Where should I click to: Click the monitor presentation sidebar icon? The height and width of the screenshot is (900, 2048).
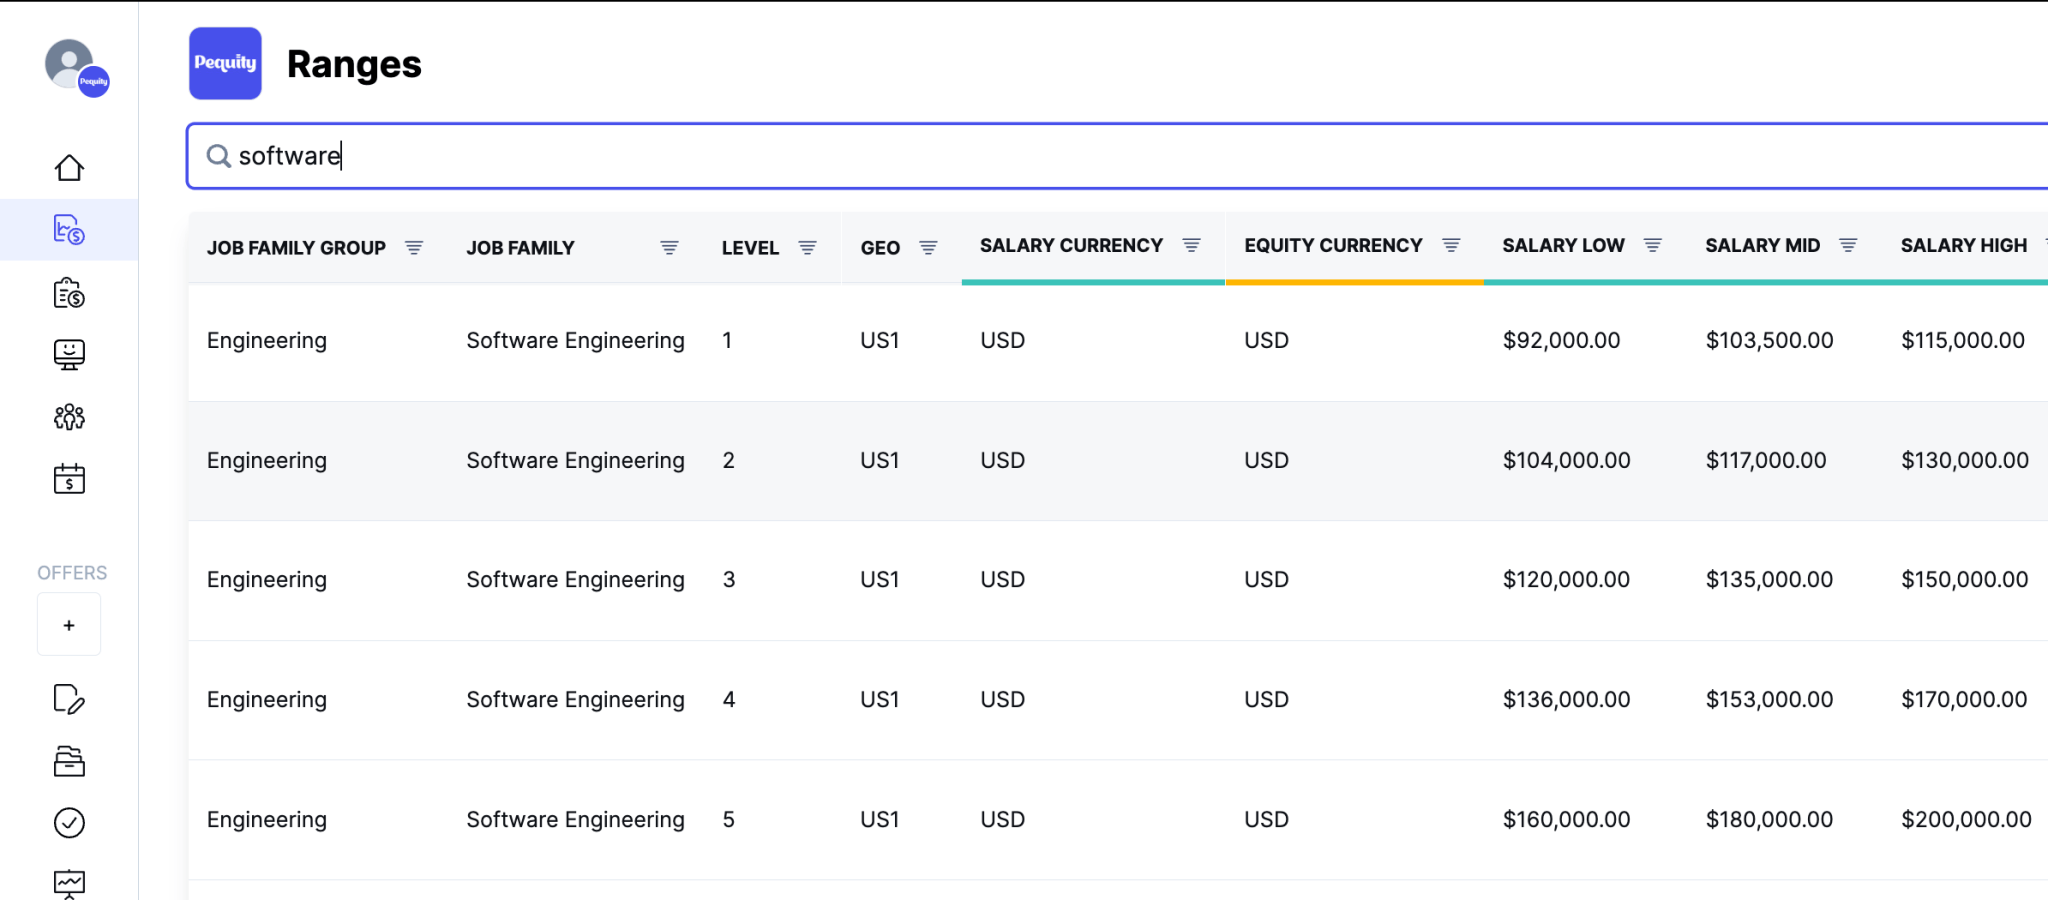(69, 355)
